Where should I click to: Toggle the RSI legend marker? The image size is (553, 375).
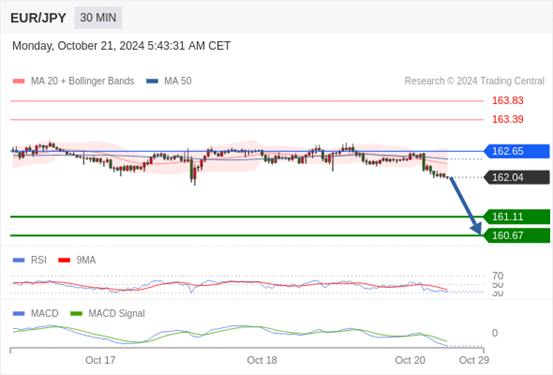pyautogui.click(x=19, y=260)
